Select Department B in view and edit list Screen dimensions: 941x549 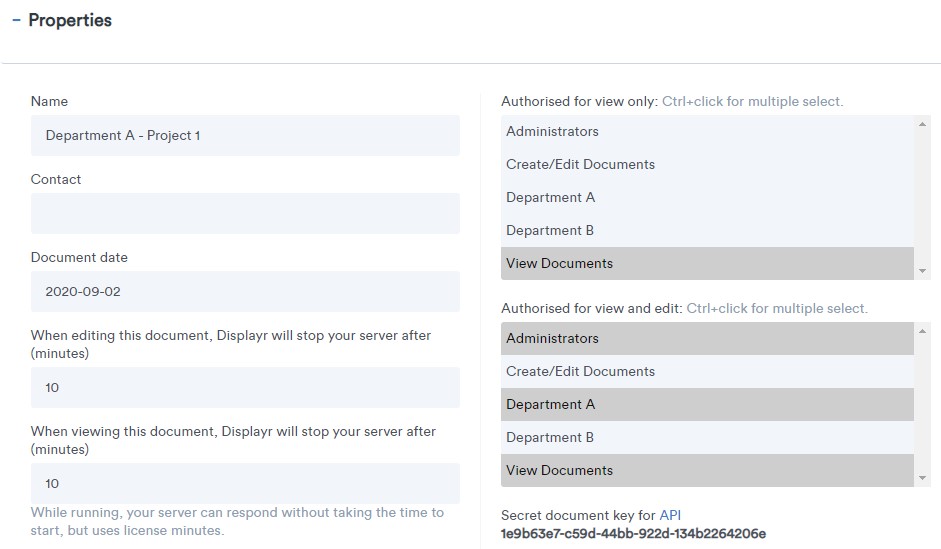click(x=707, y=437)
